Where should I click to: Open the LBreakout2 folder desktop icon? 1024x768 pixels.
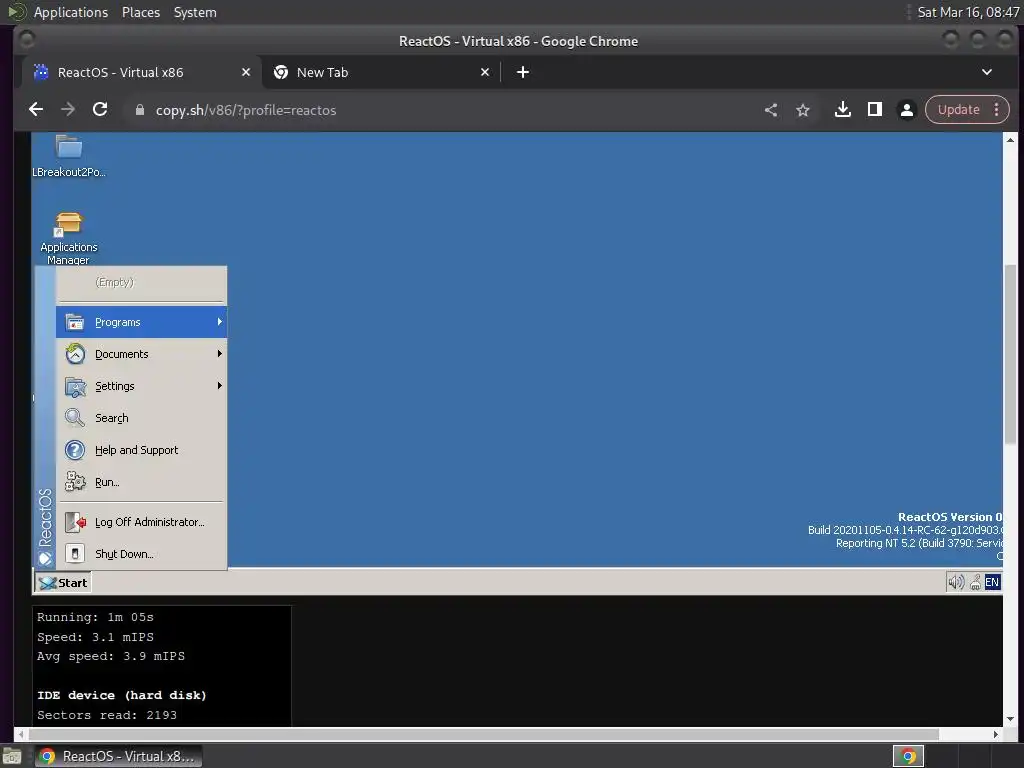[x=69, y=156]
